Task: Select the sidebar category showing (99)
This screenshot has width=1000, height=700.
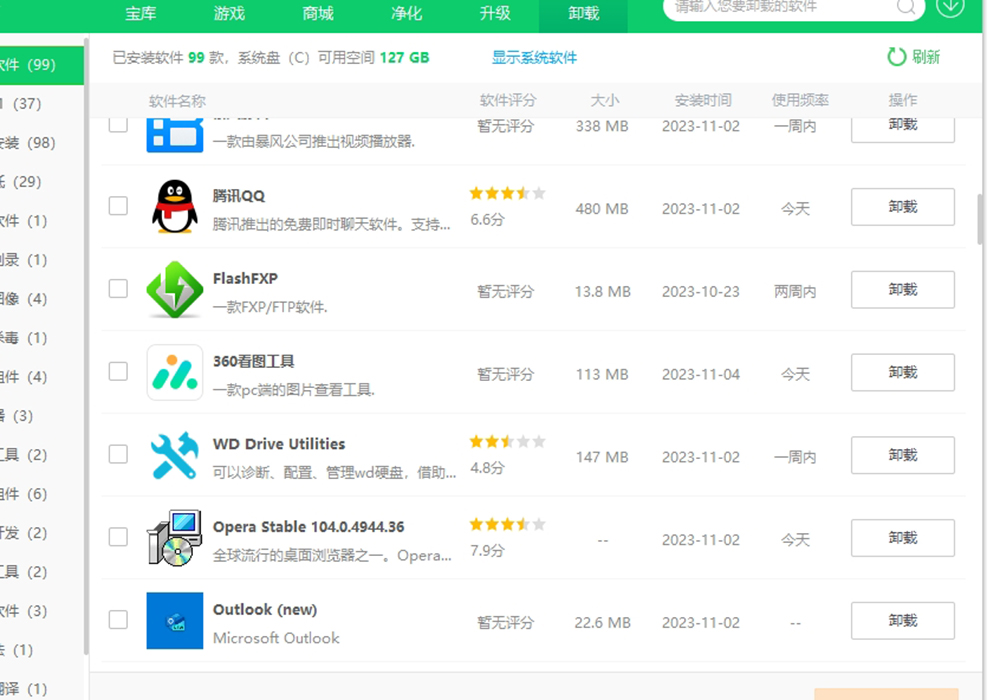Action: 41,65
